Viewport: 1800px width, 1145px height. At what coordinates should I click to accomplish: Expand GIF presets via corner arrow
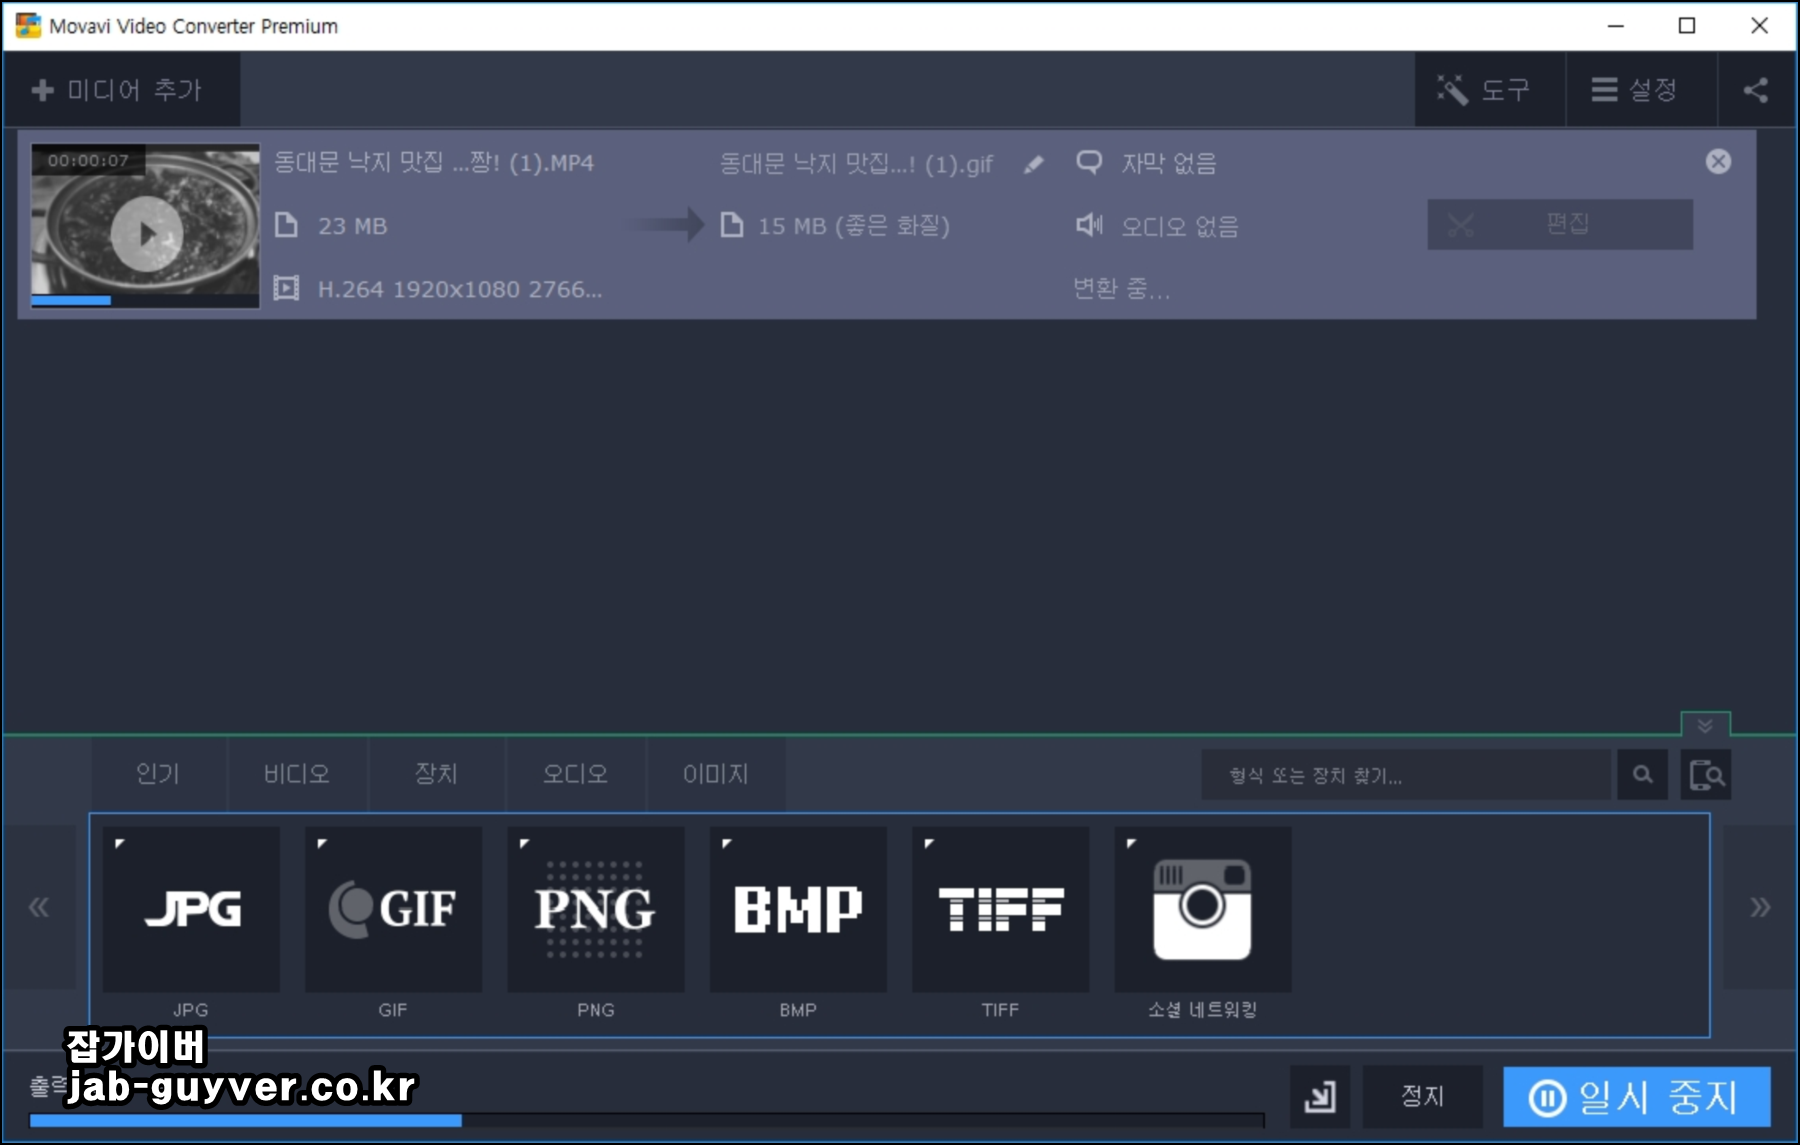click(322, 843)
